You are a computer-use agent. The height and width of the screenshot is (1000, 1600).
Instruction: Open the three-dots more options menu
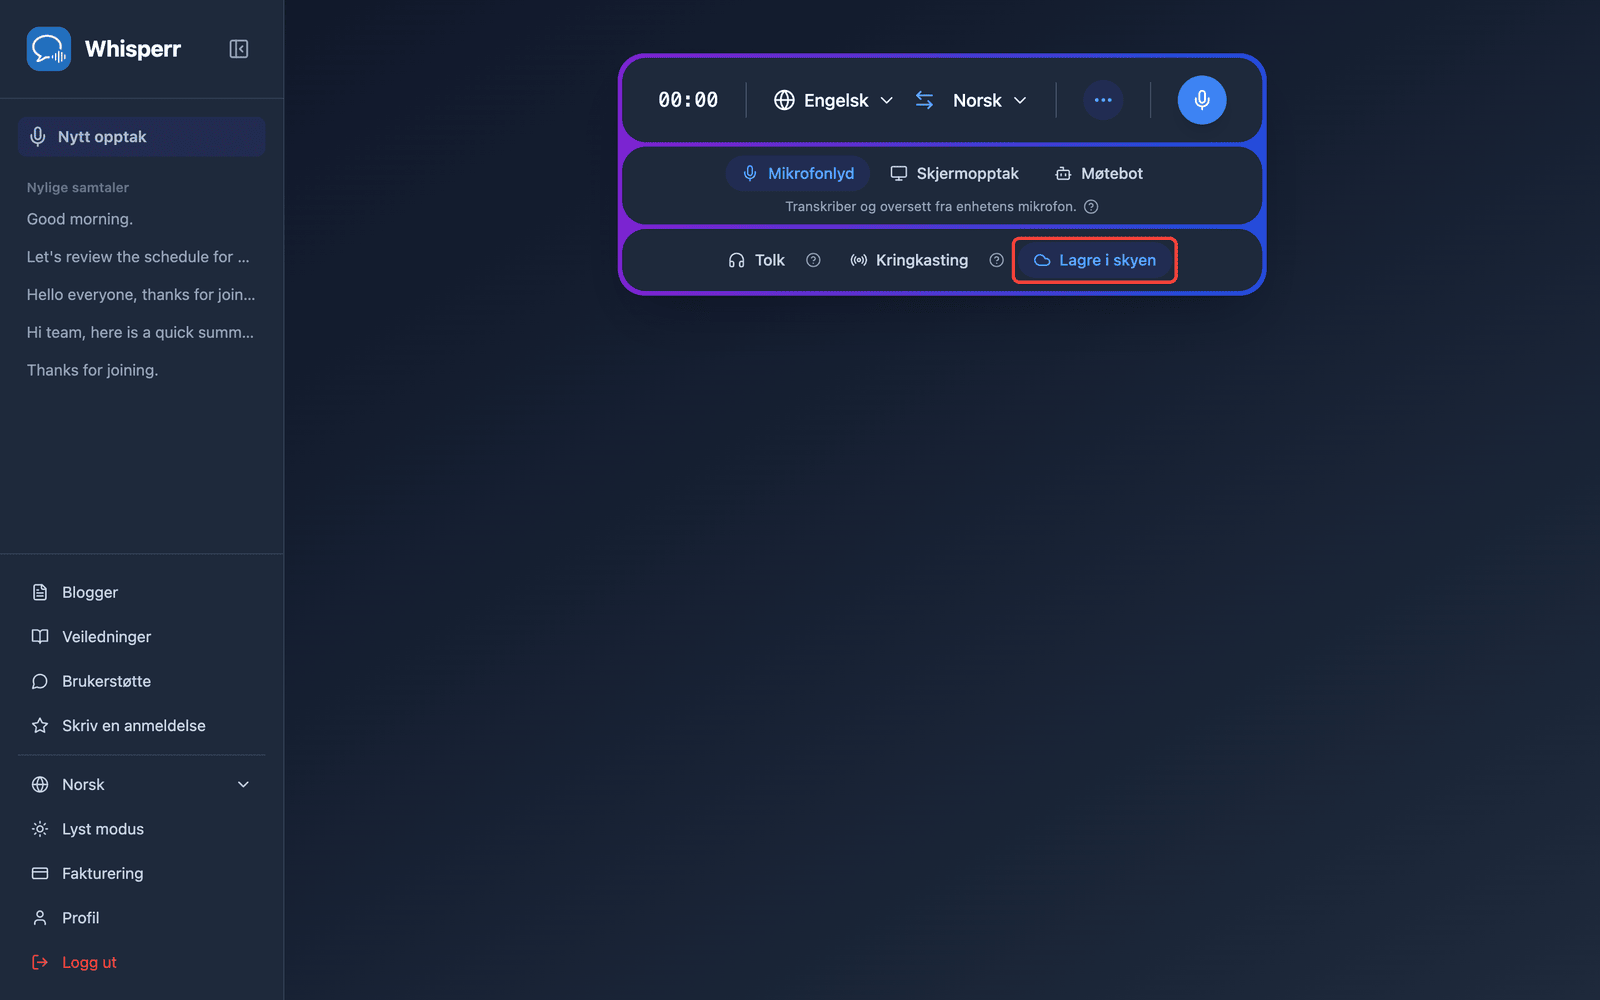point(1103,100)
